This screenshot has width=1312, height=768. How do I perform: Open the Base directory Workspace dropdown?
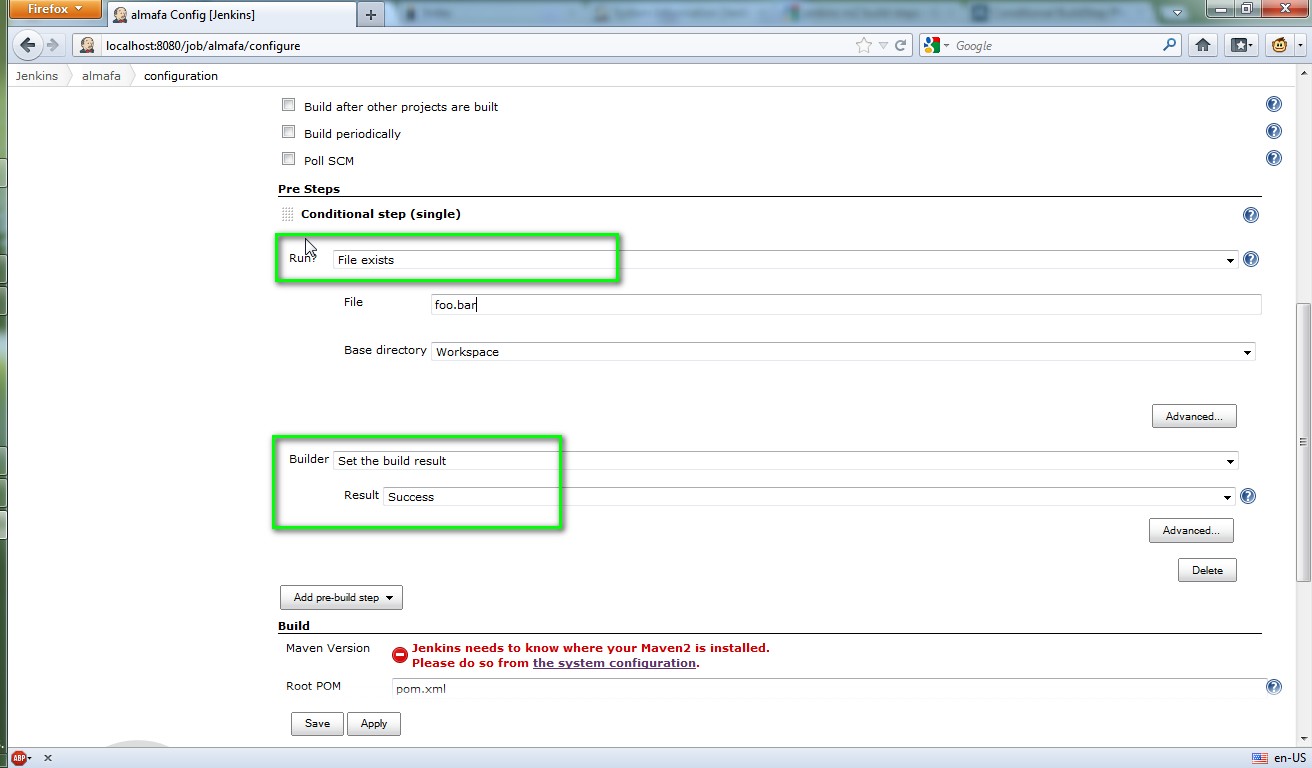click(1247, 351)
